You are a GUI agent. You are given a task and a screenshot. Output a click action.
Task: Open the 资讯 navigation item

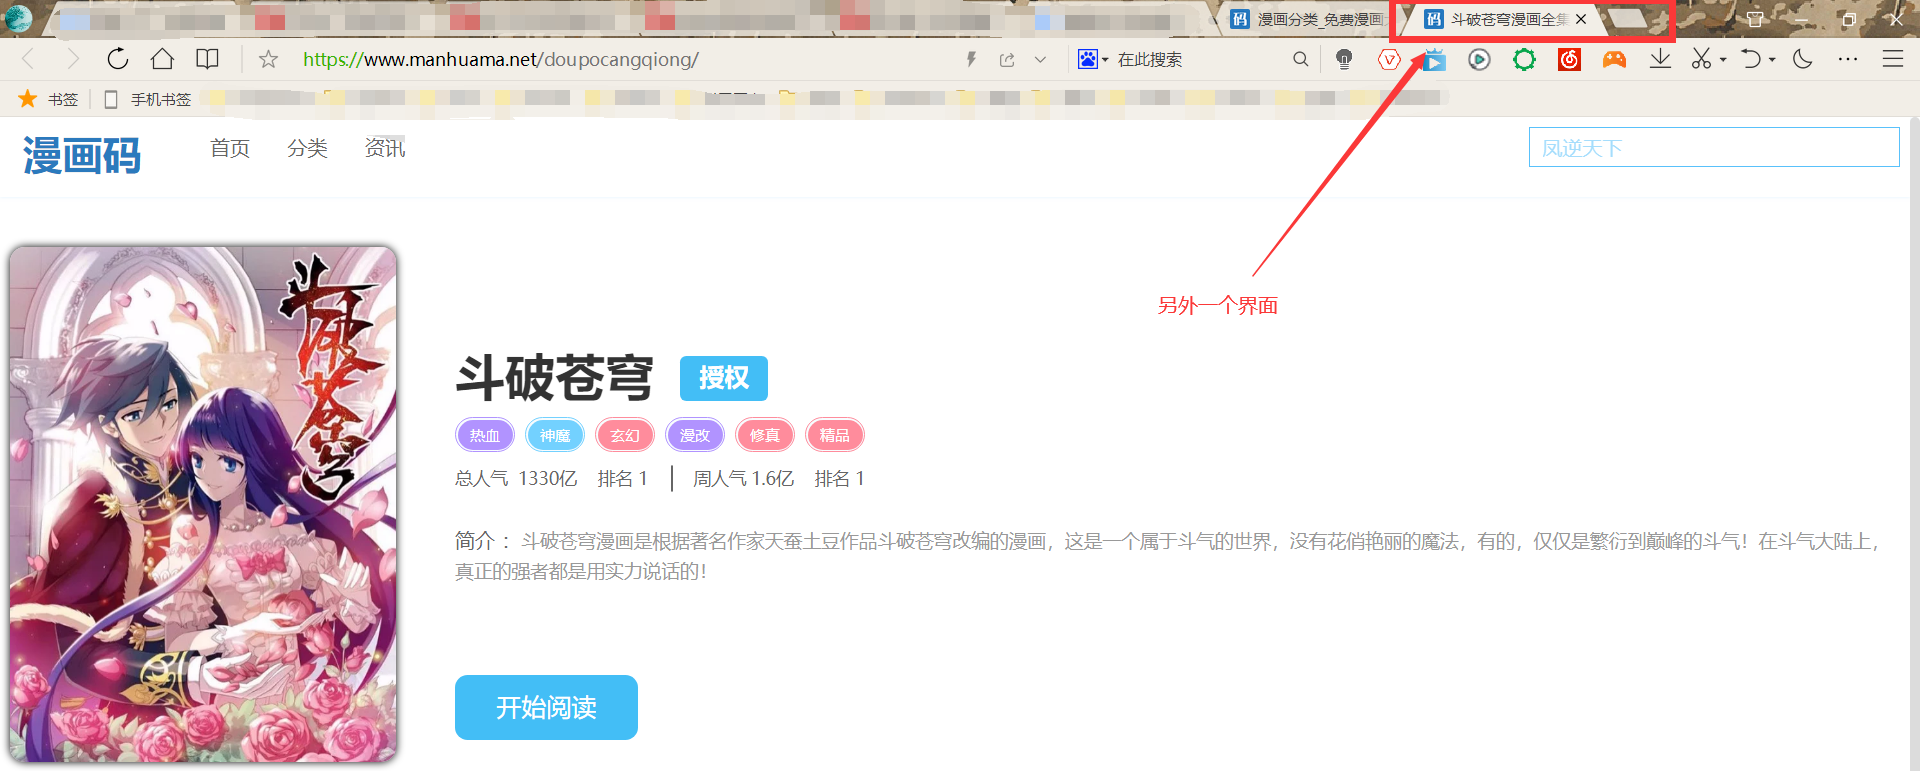click(385, 148)
